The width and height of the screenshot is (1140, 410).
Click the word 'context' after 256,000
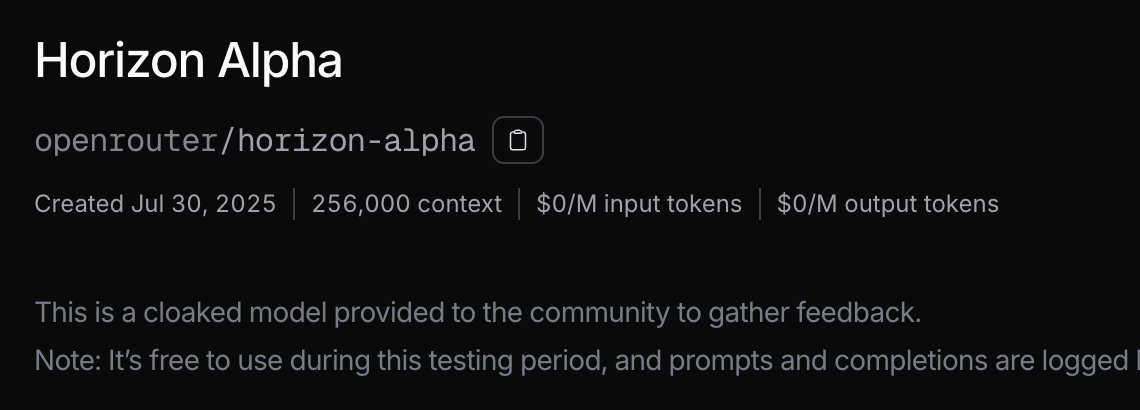click(459, 204)
